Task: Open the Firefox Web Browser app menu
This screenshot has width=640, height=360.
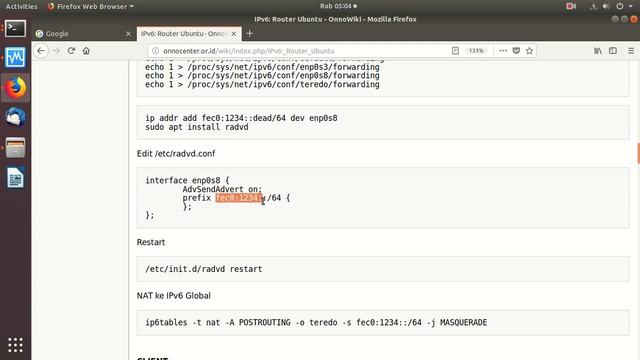Action: tap(91, 6)
